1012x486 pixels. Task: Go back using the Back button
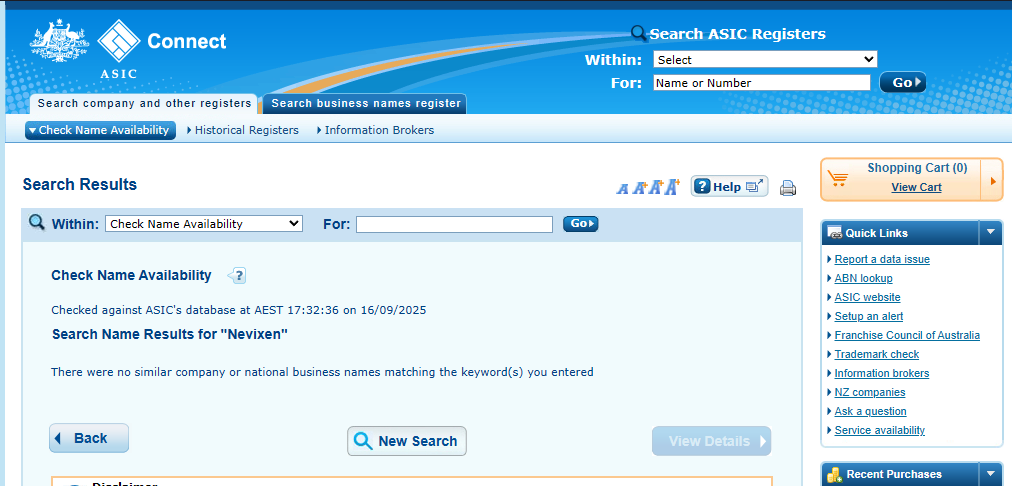click(89, 438)
